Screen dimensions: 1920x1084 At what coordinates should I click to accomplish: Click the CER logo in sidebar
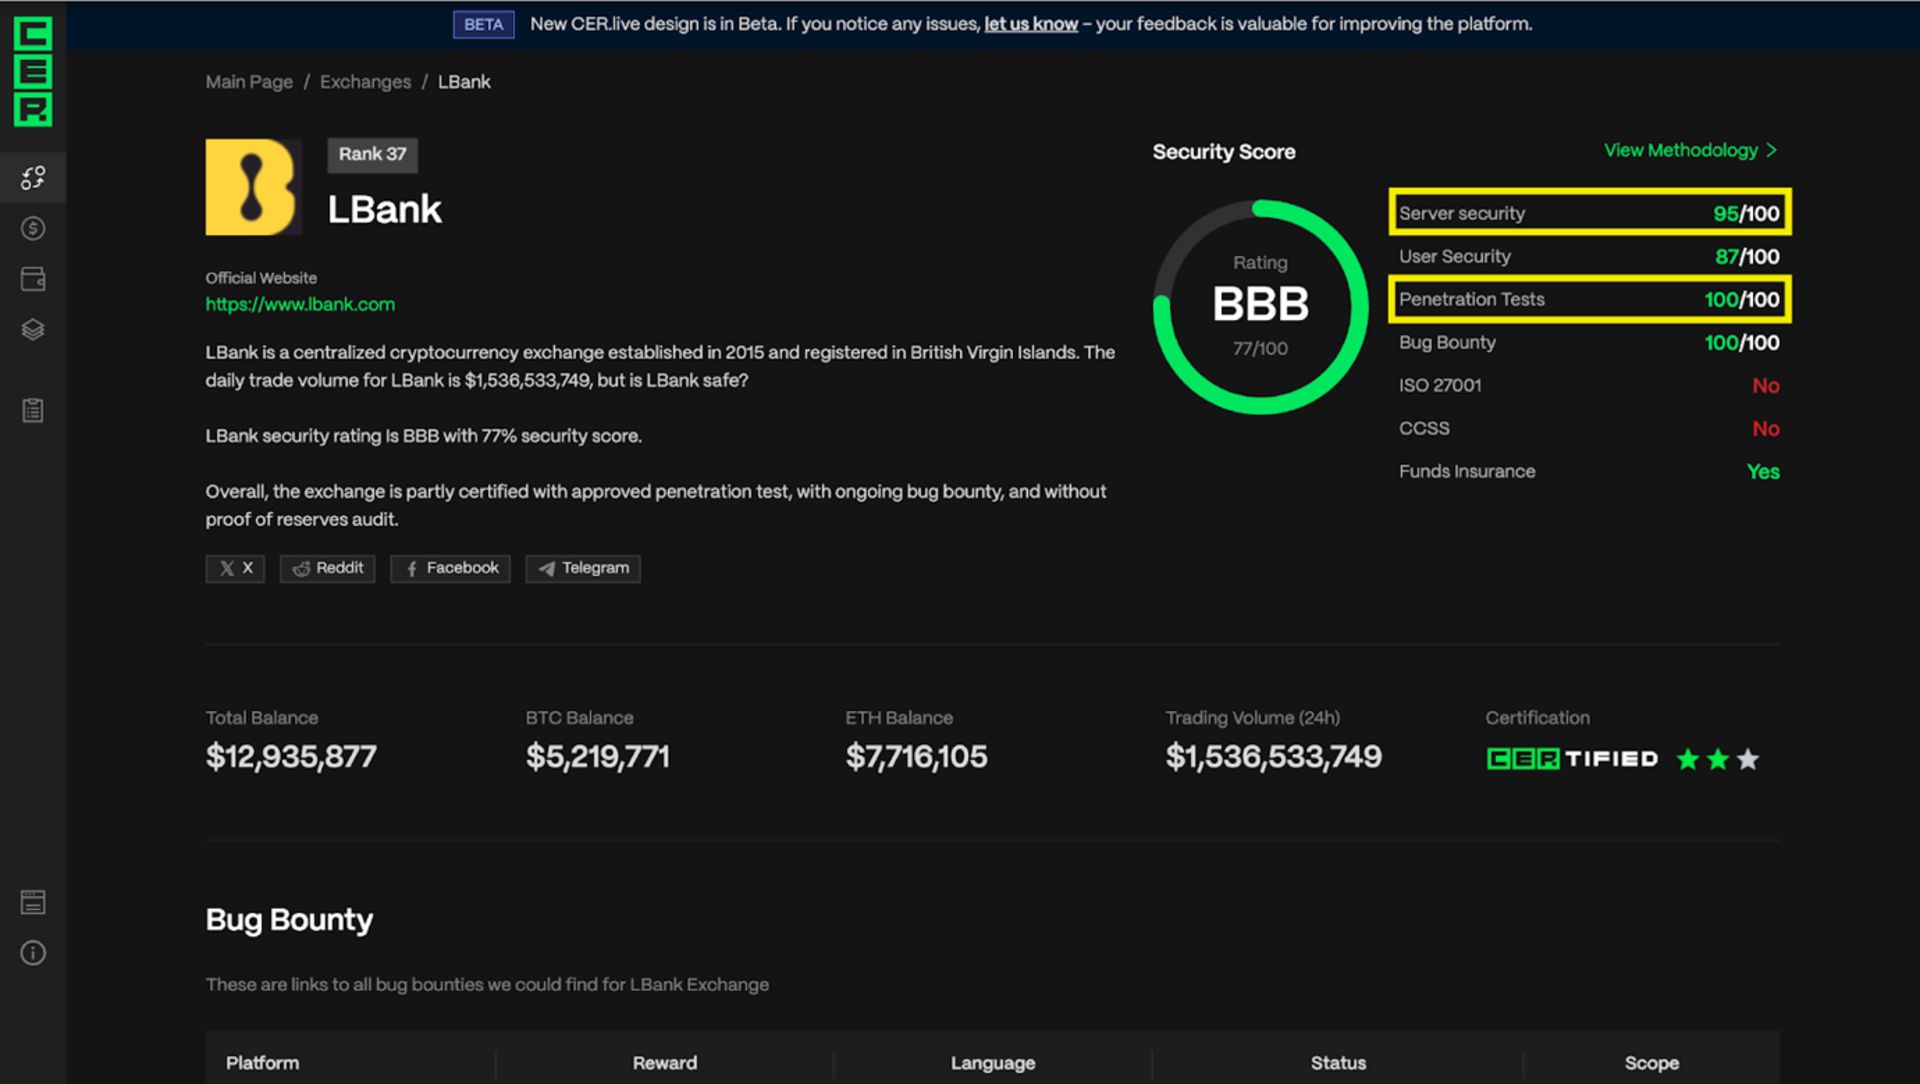[33, 72]
